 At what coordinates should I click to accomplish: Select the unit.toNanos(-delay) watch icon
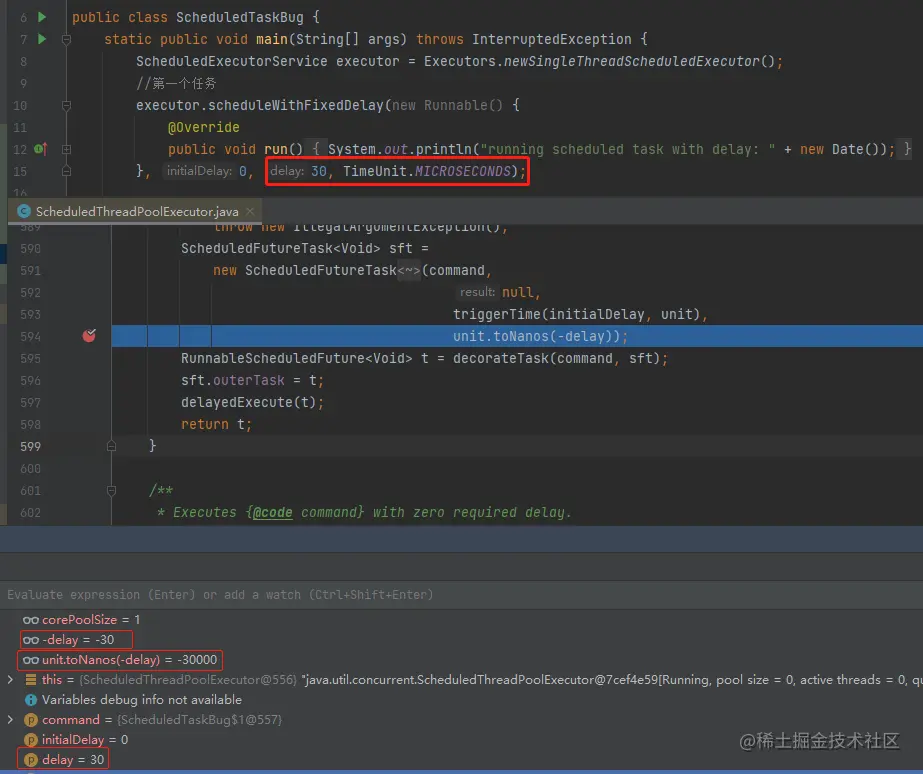31,660
